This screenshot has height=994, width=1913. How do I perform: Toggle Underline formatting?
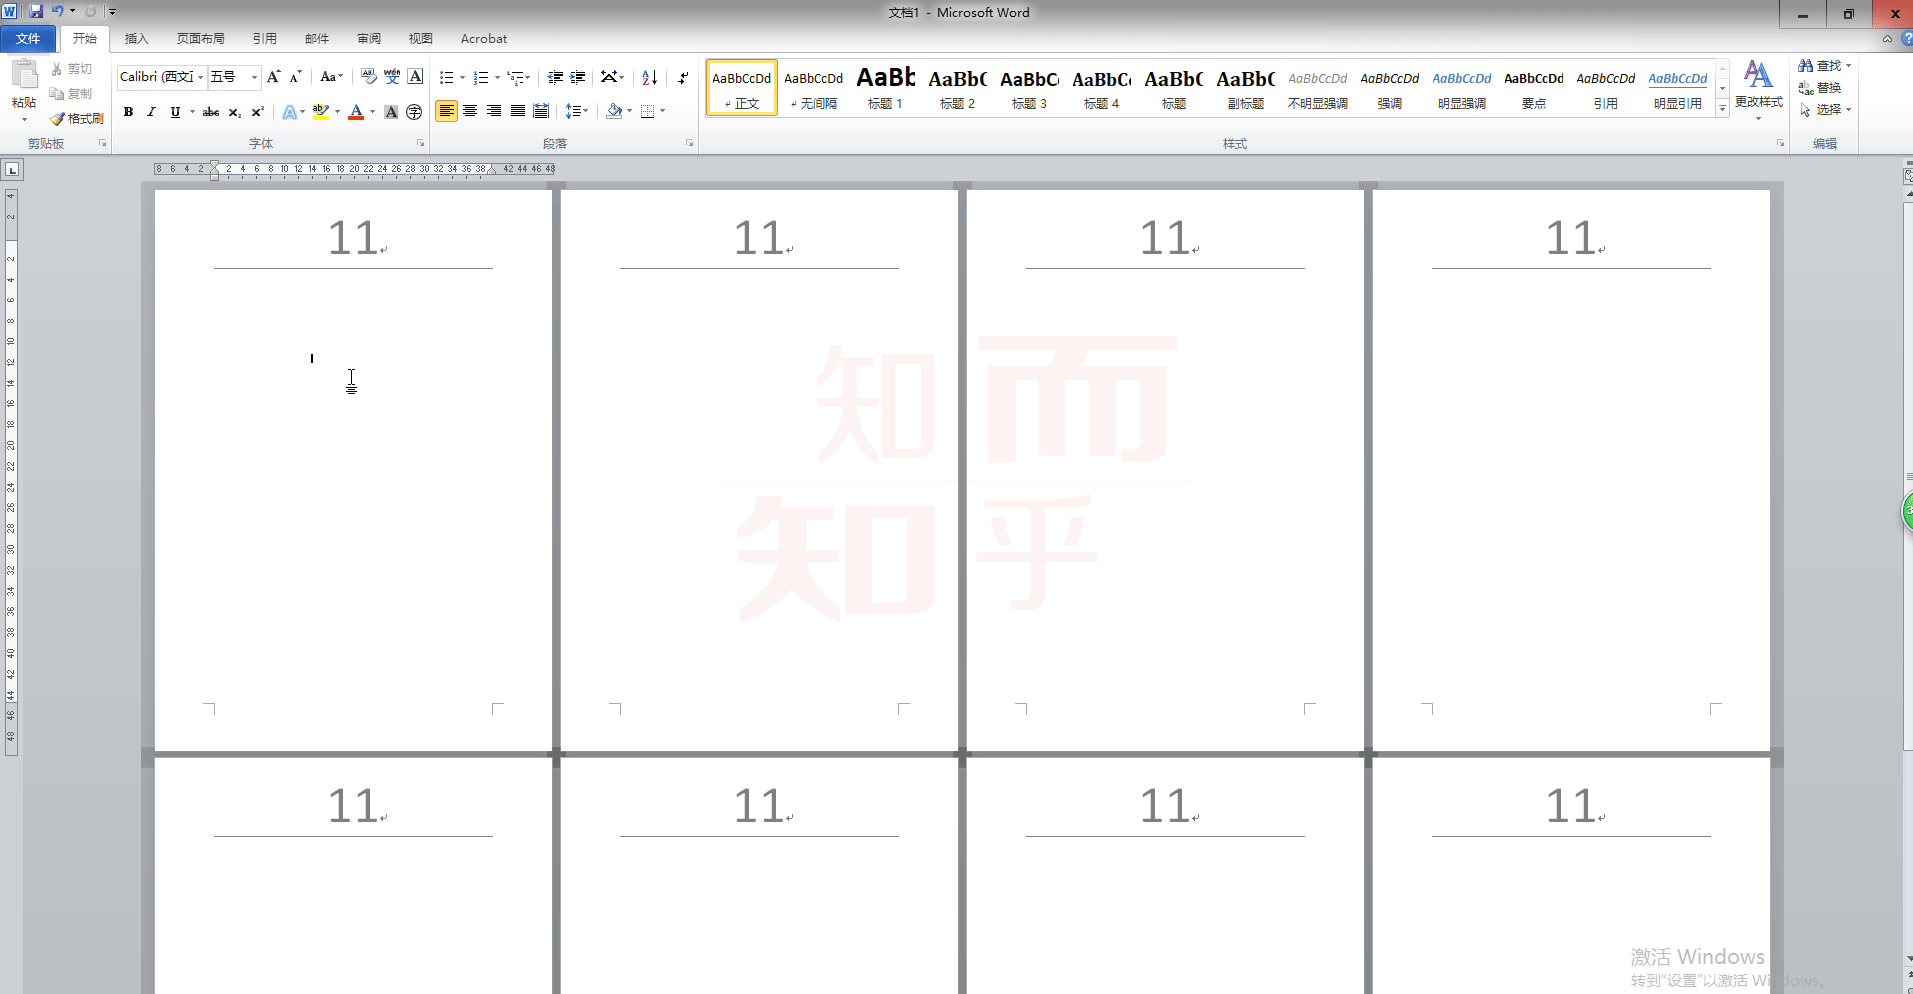pyautogui.click(x=175, y=112)
